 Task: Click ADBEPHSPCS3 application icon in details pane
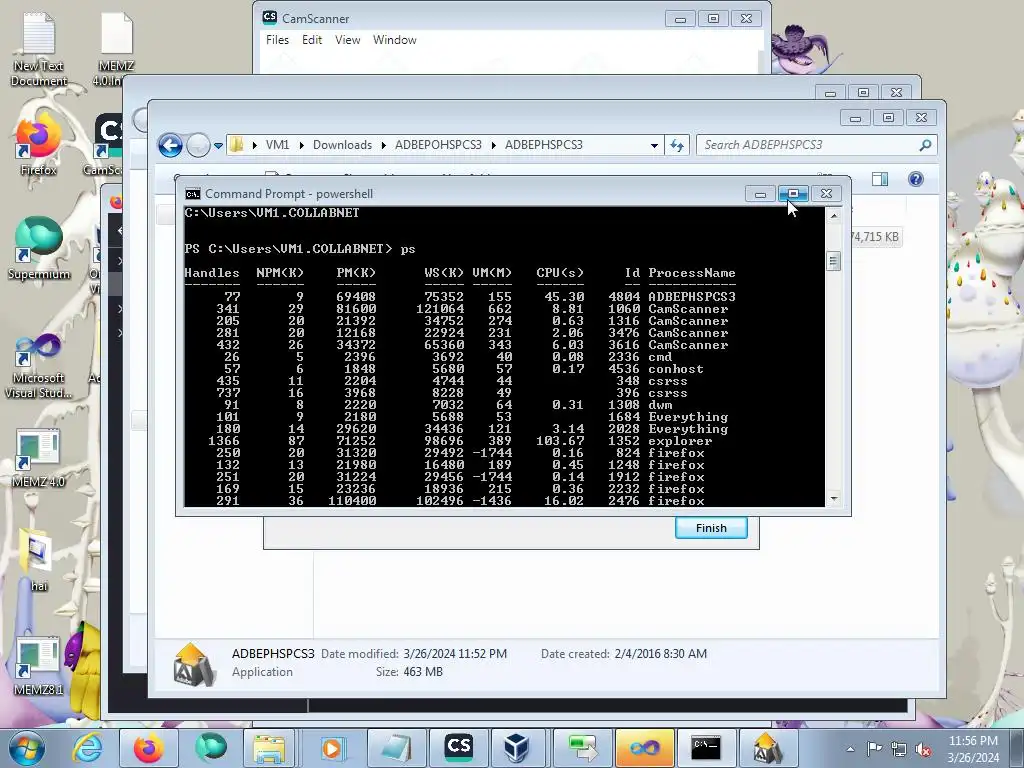pos(194,664)
